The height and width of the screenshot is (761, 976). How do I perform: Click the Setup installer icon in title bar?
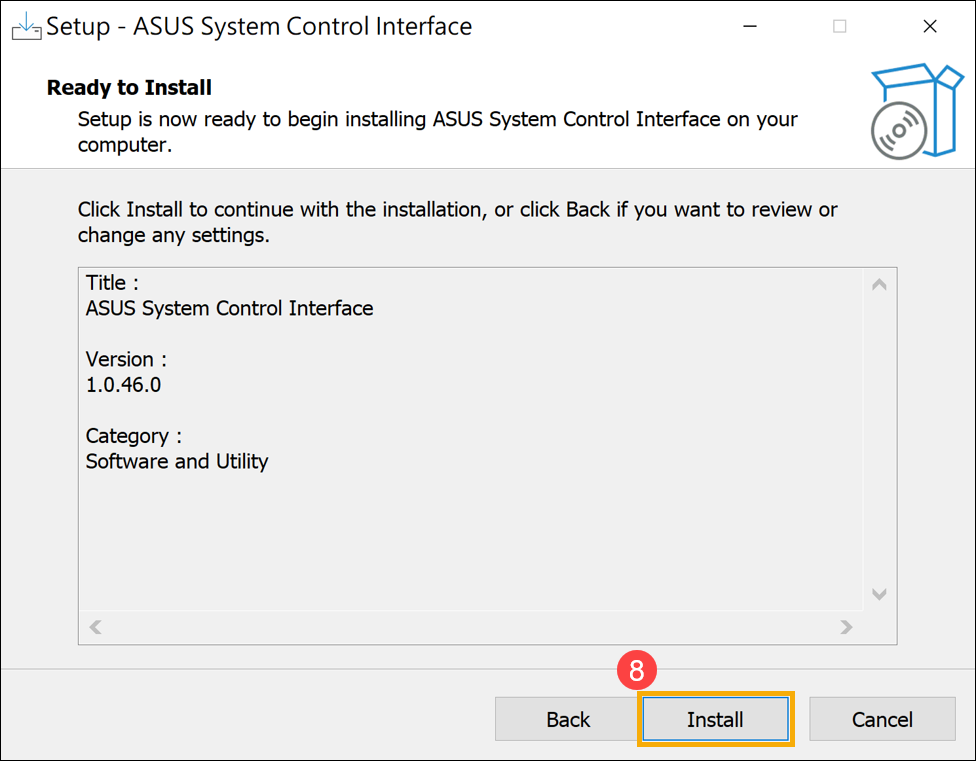coord(26,27)
